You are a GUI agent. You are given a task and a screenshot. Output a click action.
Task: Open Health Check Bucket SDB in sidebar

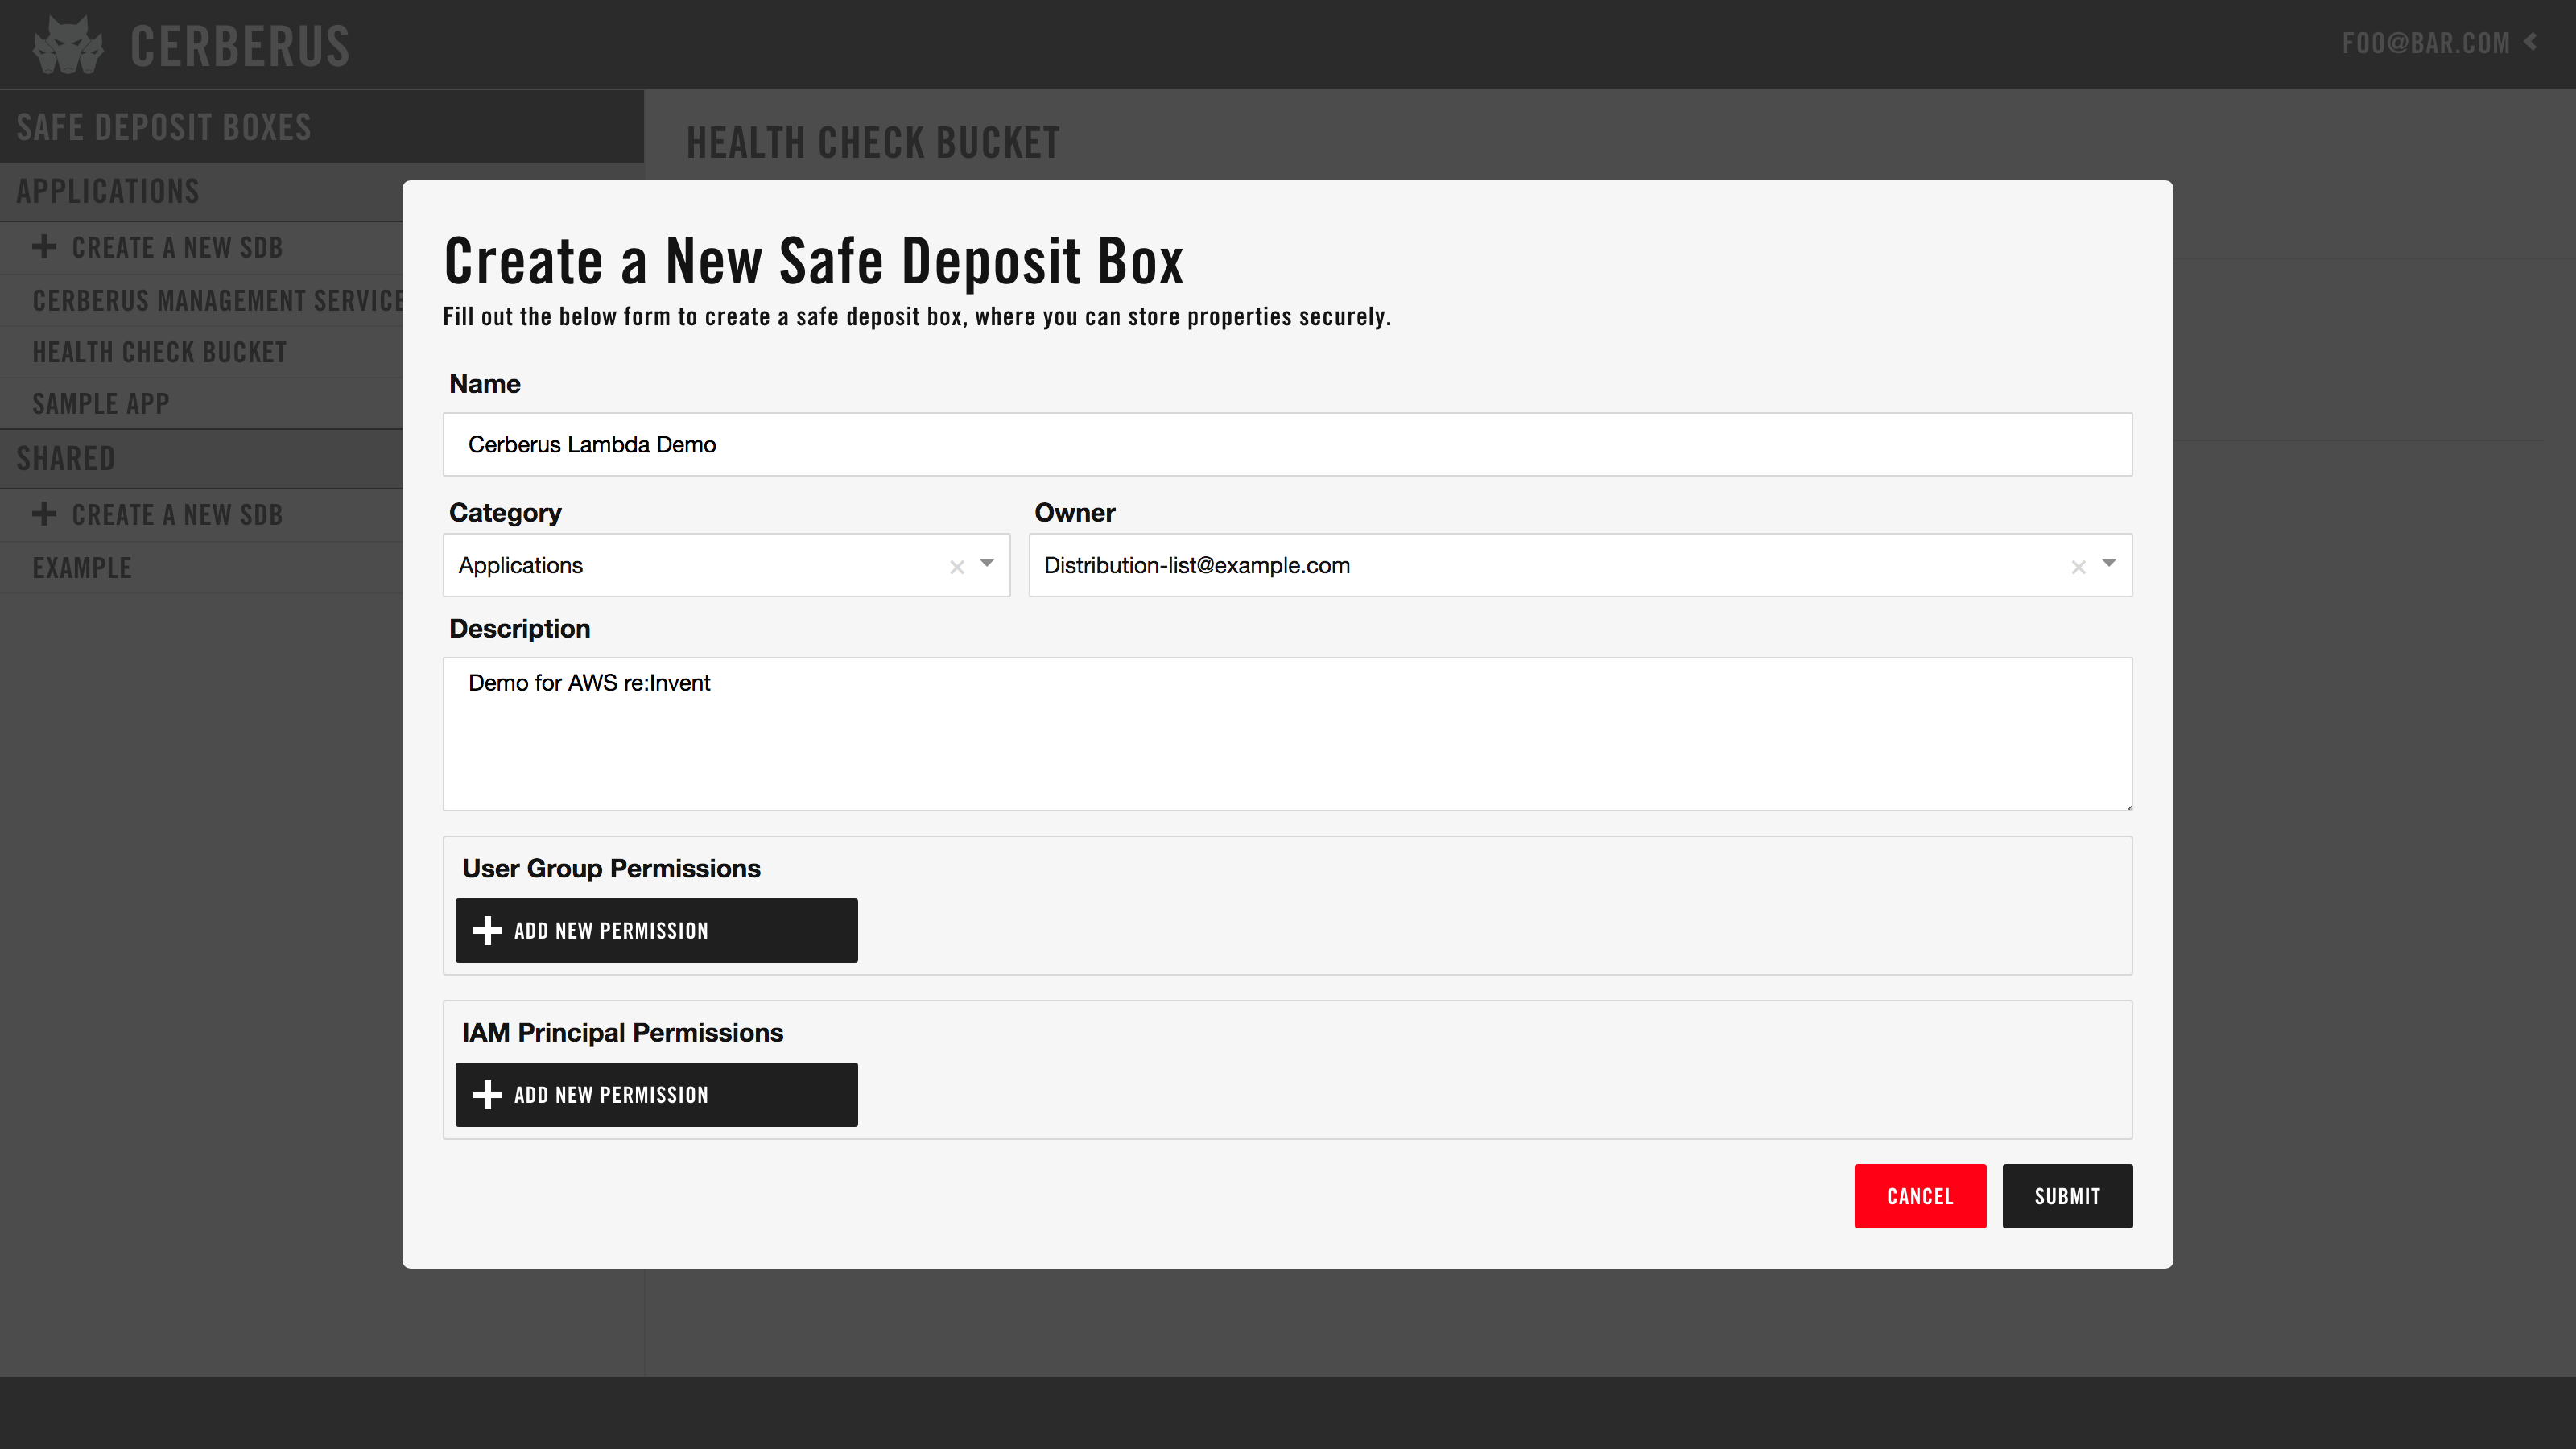[159, 352]
